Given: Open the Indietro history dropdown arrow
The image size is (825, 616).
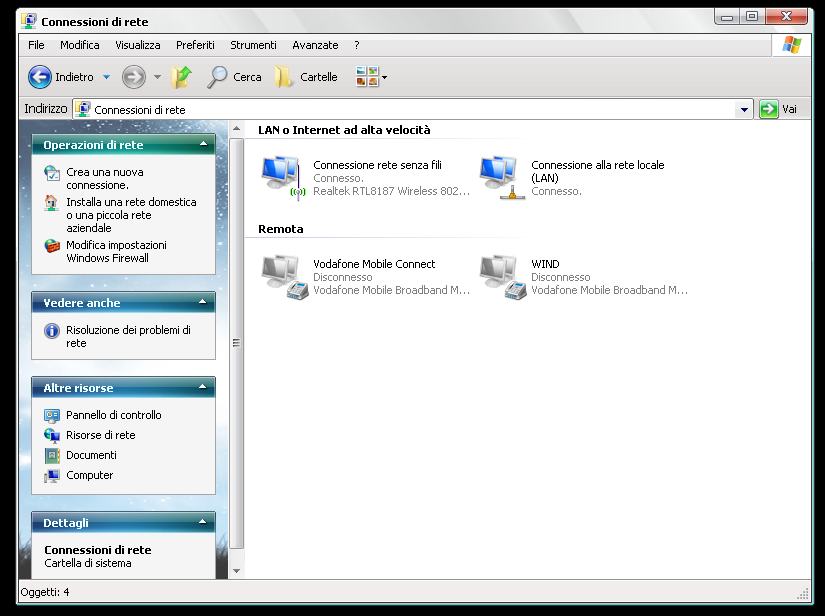Looking at the screenshot, I should 107,77.
